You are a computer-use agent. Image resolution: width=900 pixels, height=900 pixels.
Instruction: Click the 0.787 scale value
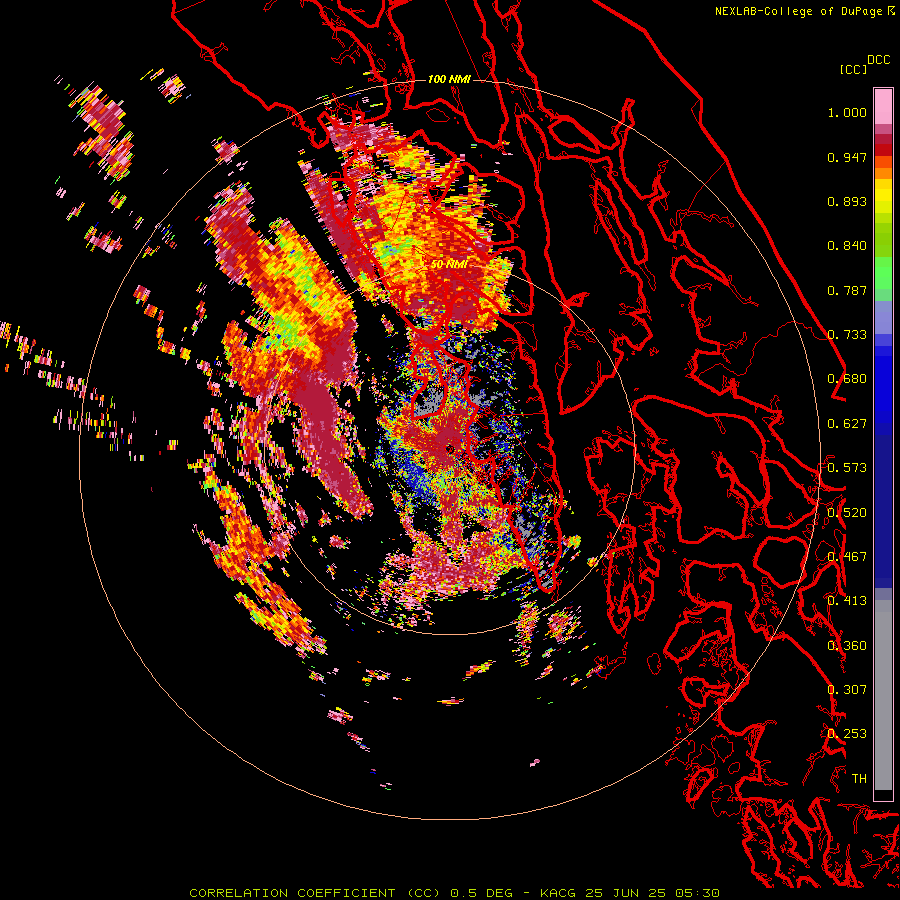tap(847, 290)
